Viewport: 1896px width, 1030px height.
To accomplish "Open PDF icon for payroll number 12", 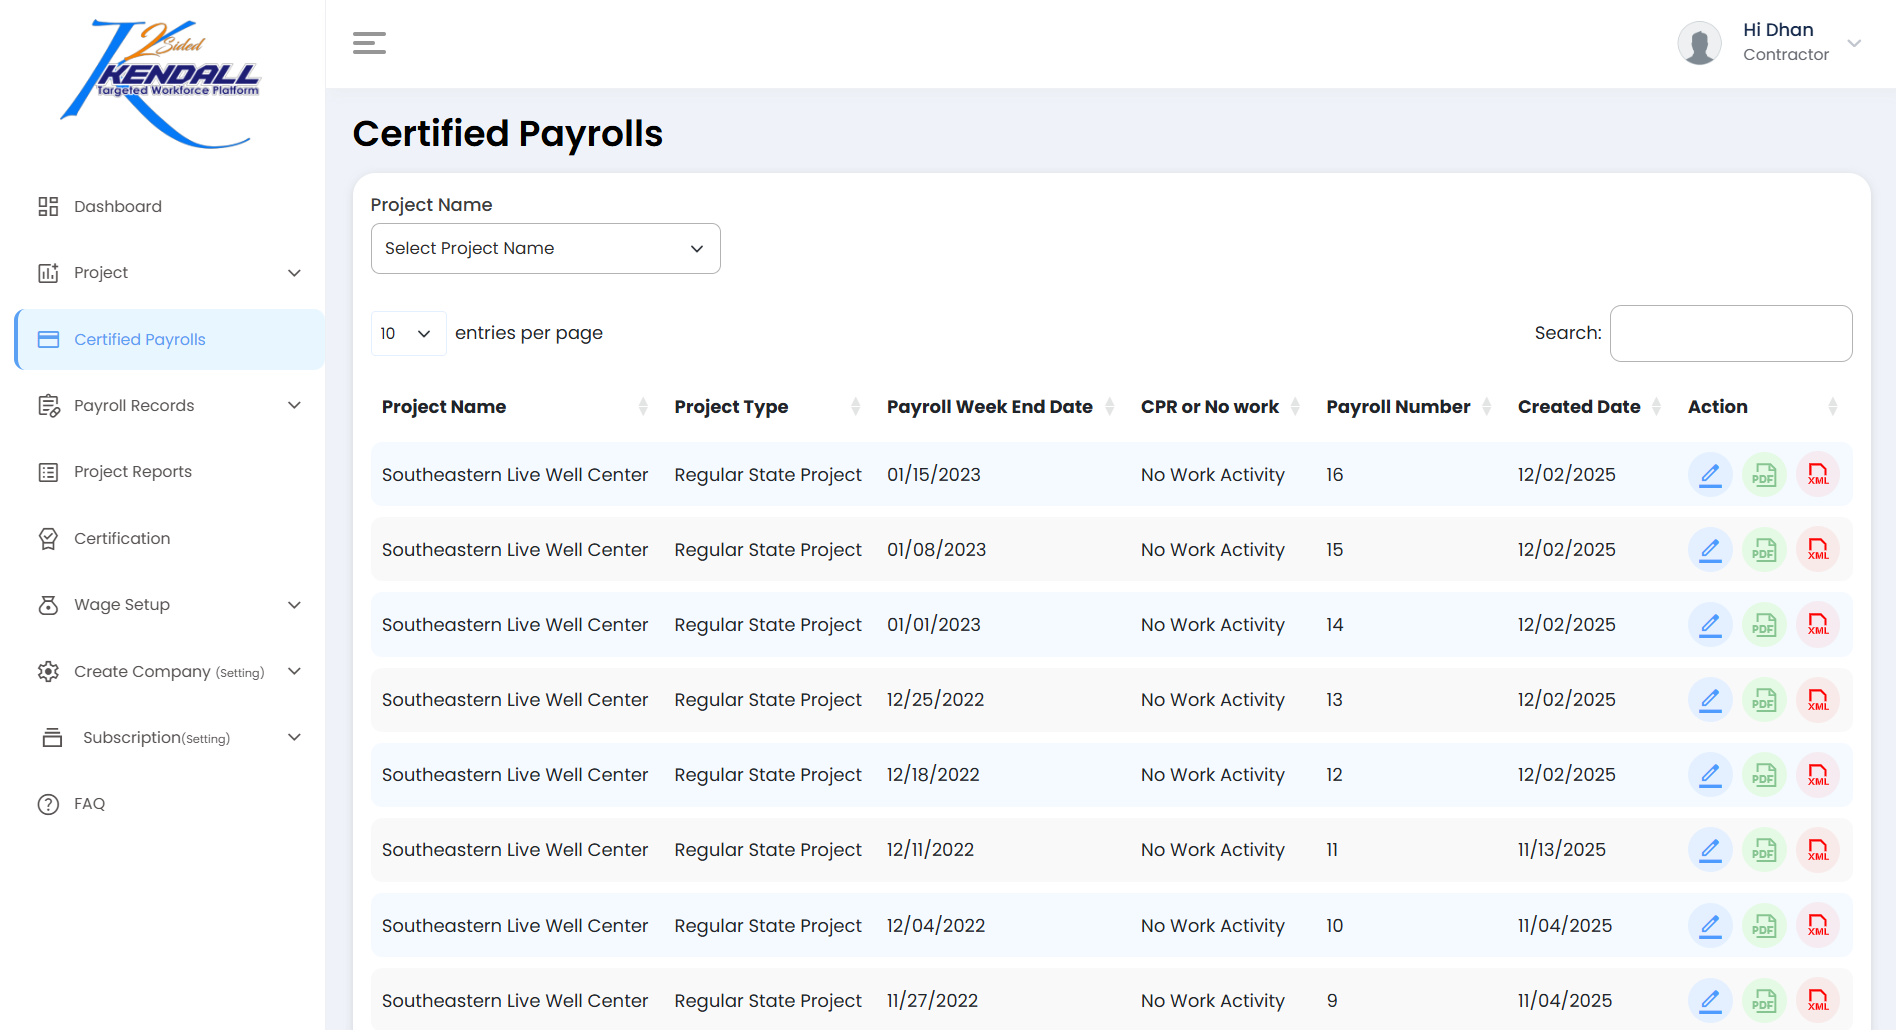I will pos(1764,775).
